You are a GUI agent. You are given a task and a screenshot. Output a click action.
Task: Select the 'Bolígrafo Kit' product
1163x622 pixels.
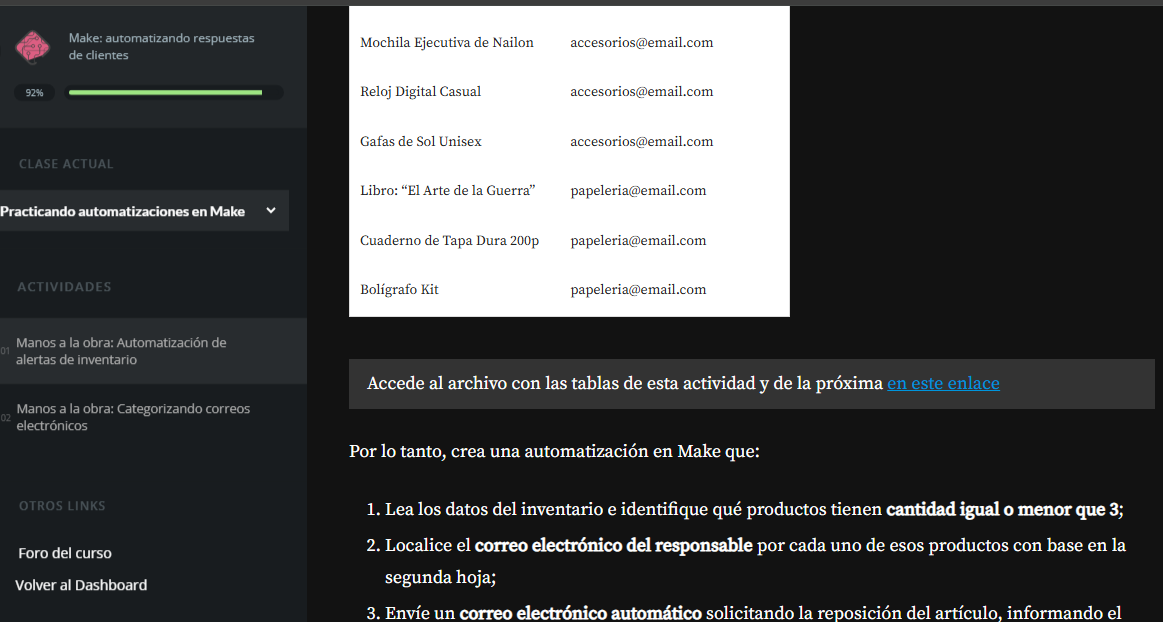click(x=401, y=289)
